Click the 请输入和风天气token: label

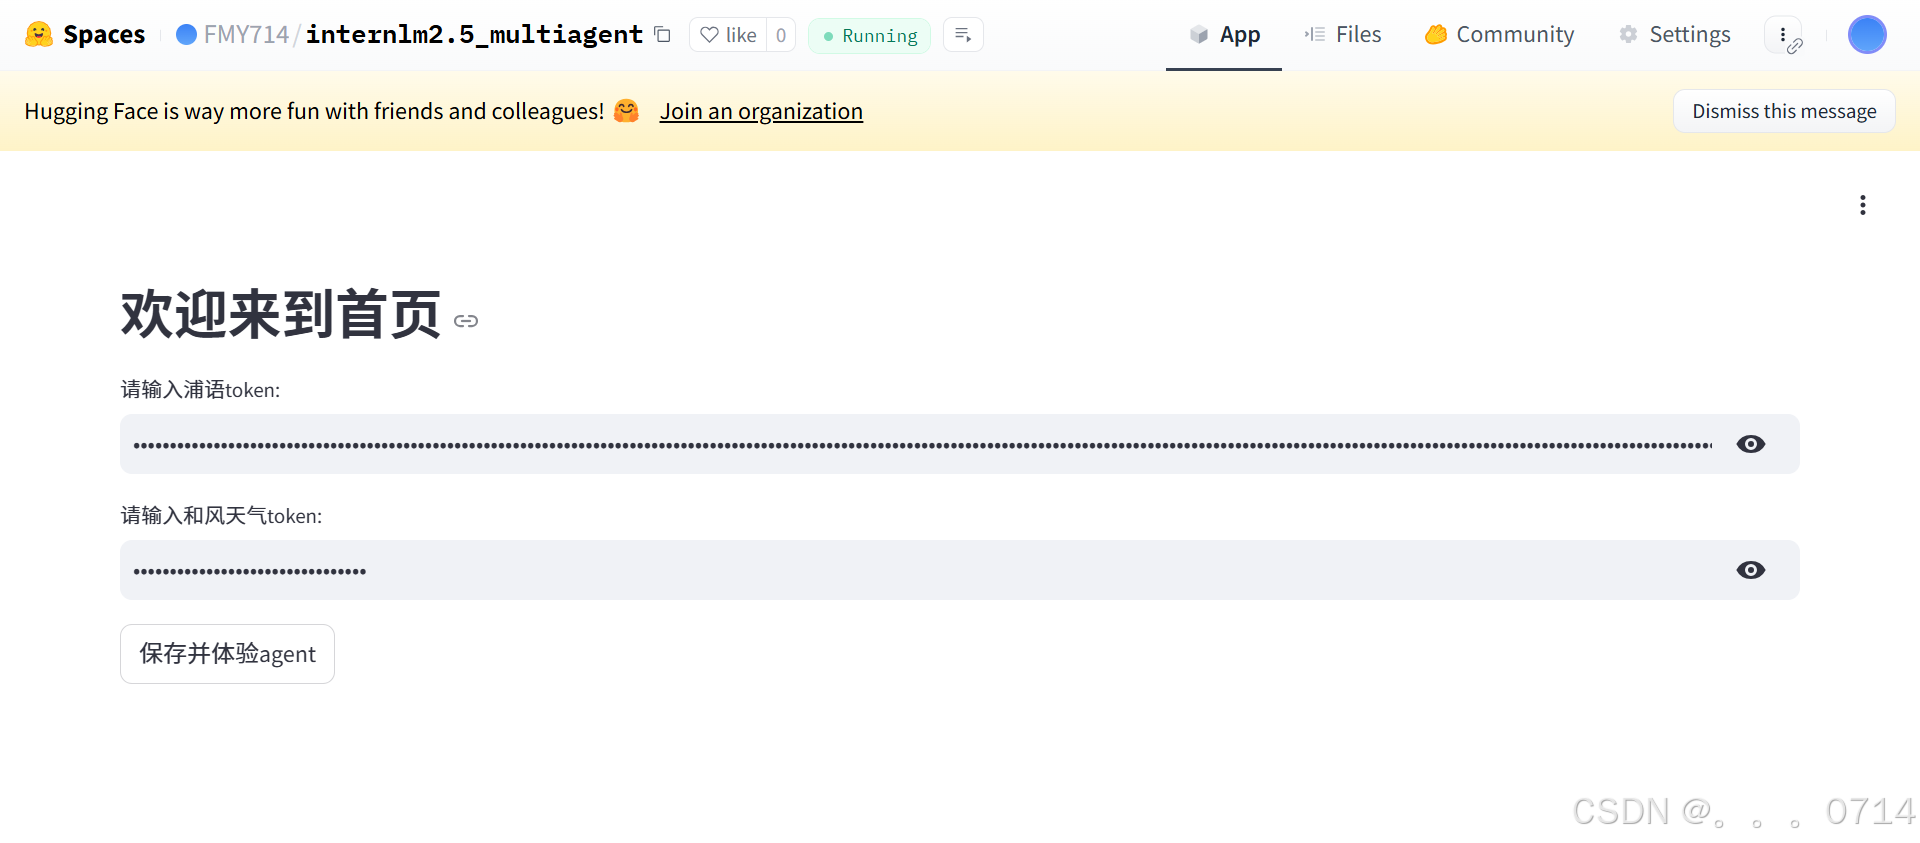tap(221, 516)
